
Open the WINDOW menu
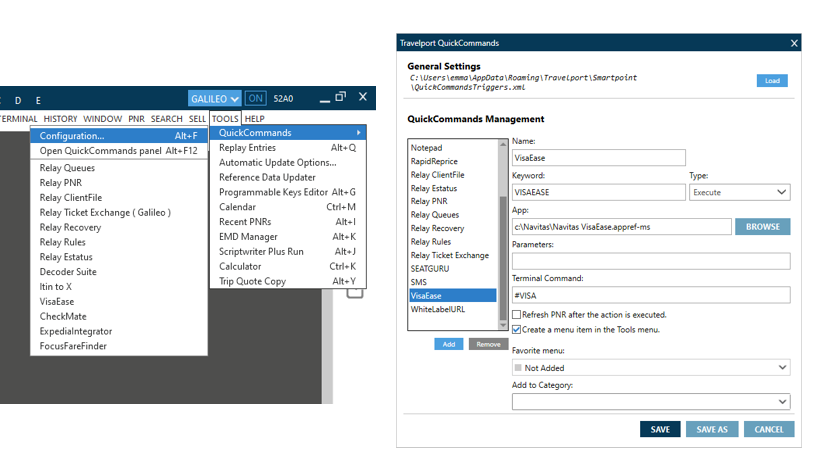click(x=102, y=119)
